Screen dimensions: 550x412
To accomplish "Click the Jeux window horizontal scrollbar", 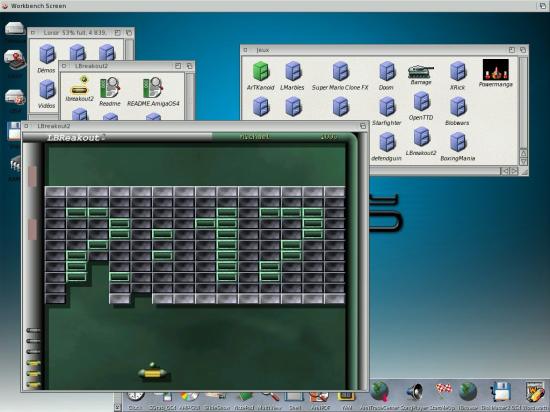I will pos(435,171).
